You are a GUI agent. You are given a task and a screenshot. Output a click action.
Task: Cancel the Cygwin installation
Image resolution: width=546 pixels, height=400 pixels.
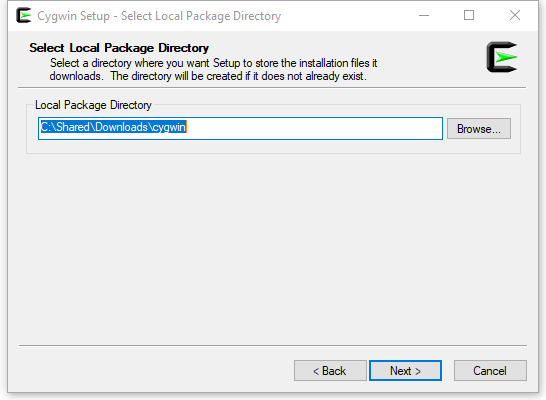(490, 371)
